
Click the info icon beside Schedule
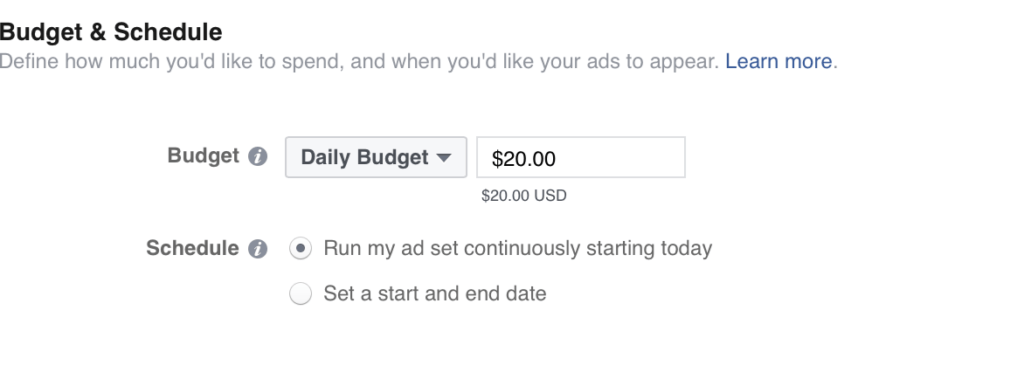pyautogui.click(x=257, y=249)
